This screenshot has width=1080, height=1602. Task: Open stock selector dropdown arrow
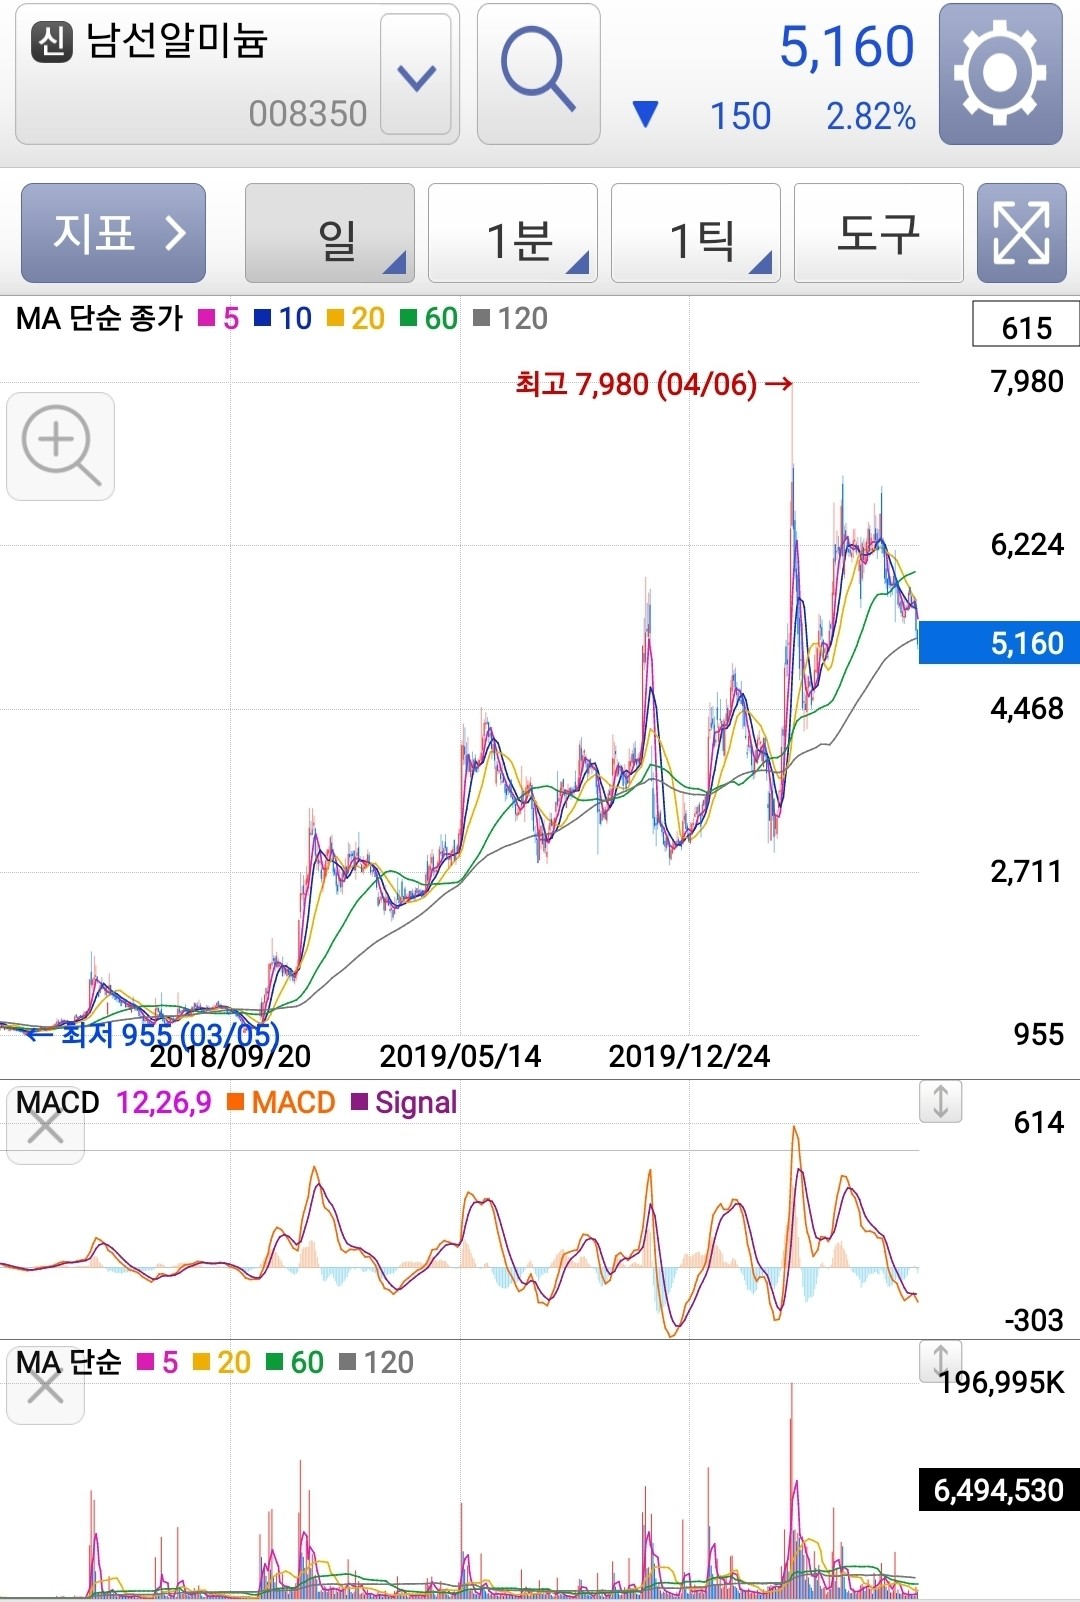click(416, 76)
